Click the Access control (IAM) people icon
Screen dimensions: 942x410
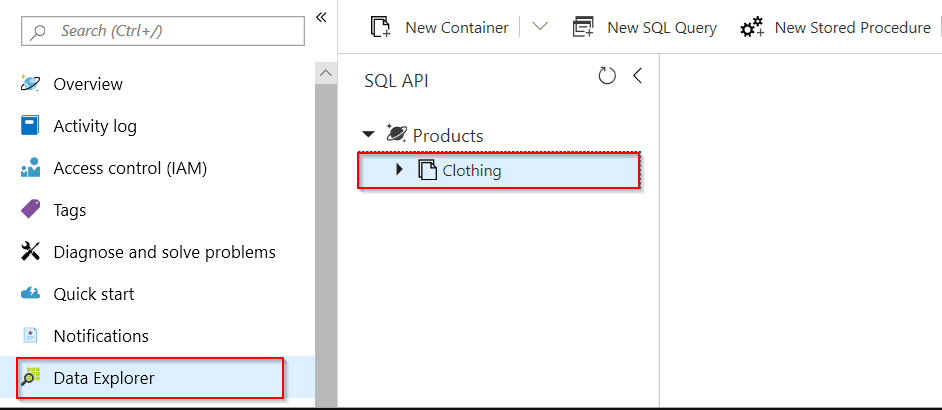pos(30,168)
